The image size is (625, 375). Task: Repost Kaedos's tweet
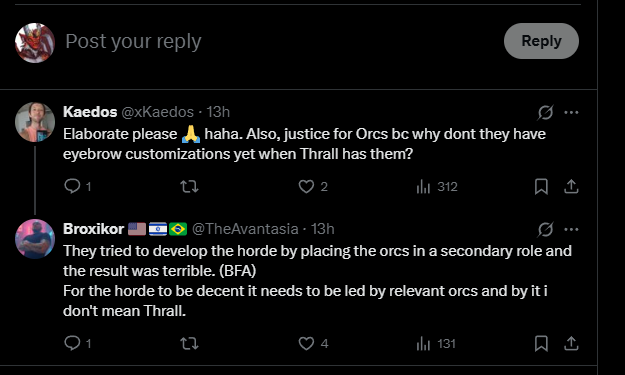pyautogui.click(x=189, y=186)
